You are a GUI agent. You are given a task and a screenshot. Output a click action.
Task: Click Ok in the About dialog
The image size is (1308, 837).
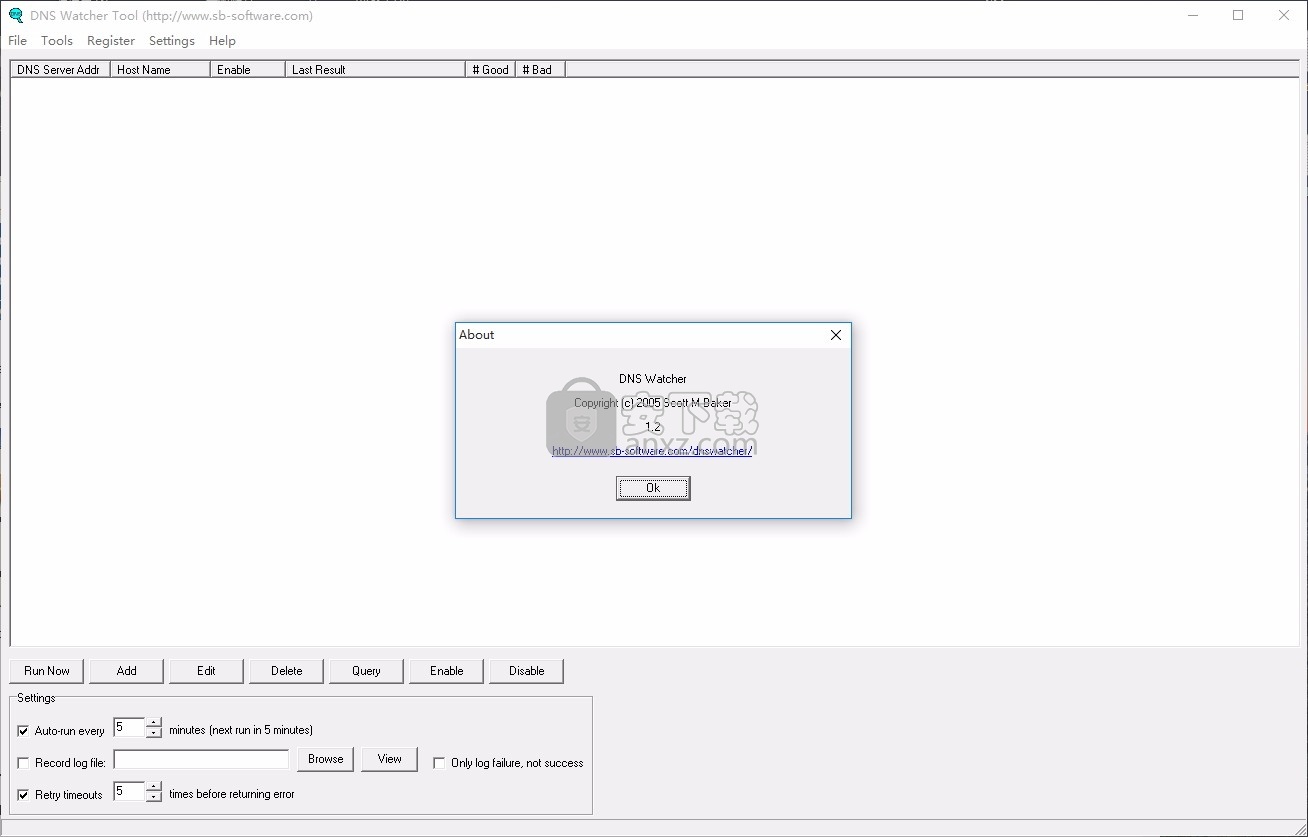click(653, 488)
